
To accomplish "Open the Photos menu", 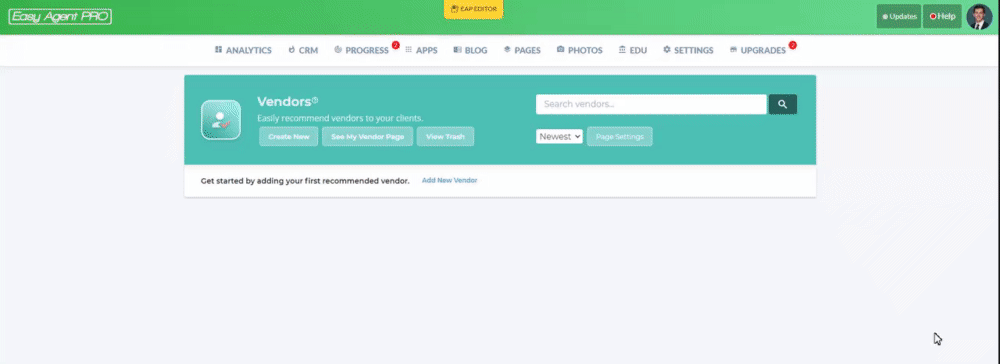I will 579,50.
